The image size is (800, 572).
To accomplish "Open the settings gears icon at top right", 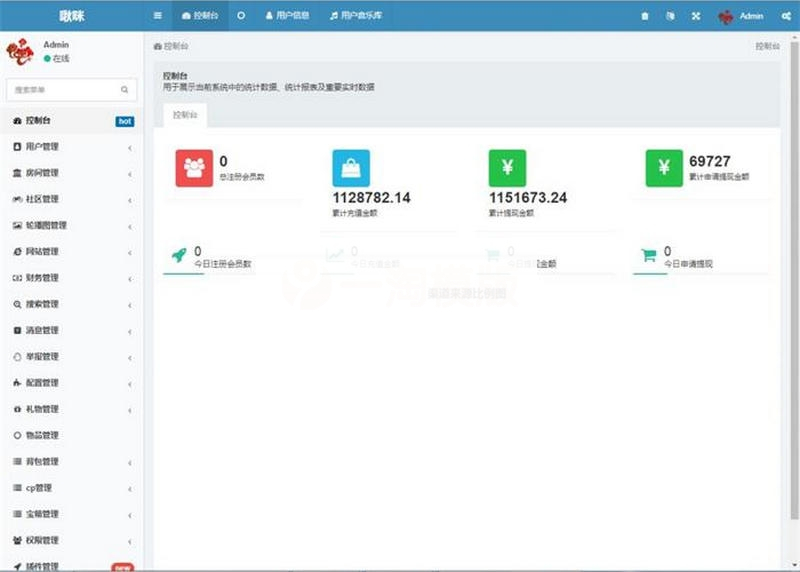I will [x=786, y=16].
